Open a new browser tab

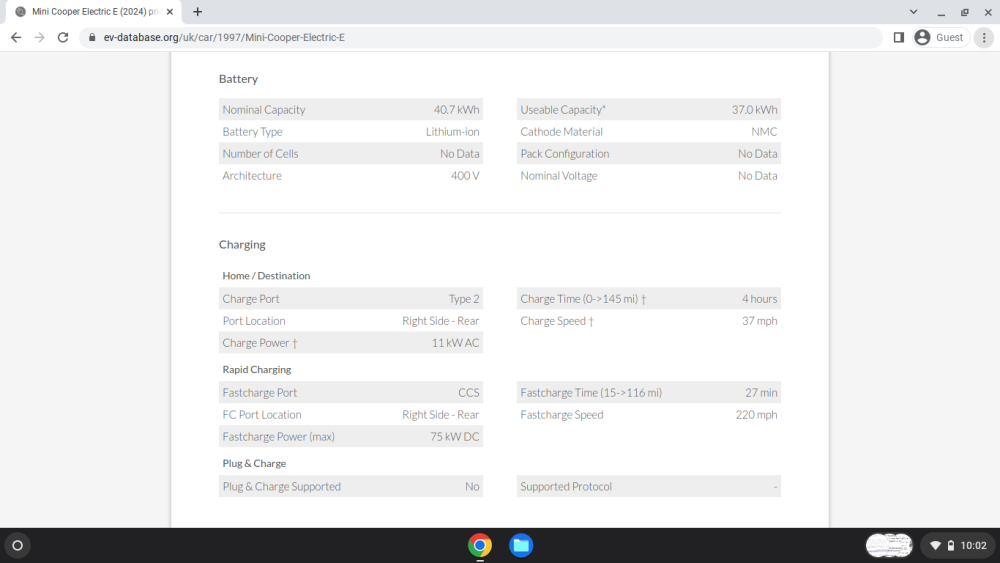(198, 11)
